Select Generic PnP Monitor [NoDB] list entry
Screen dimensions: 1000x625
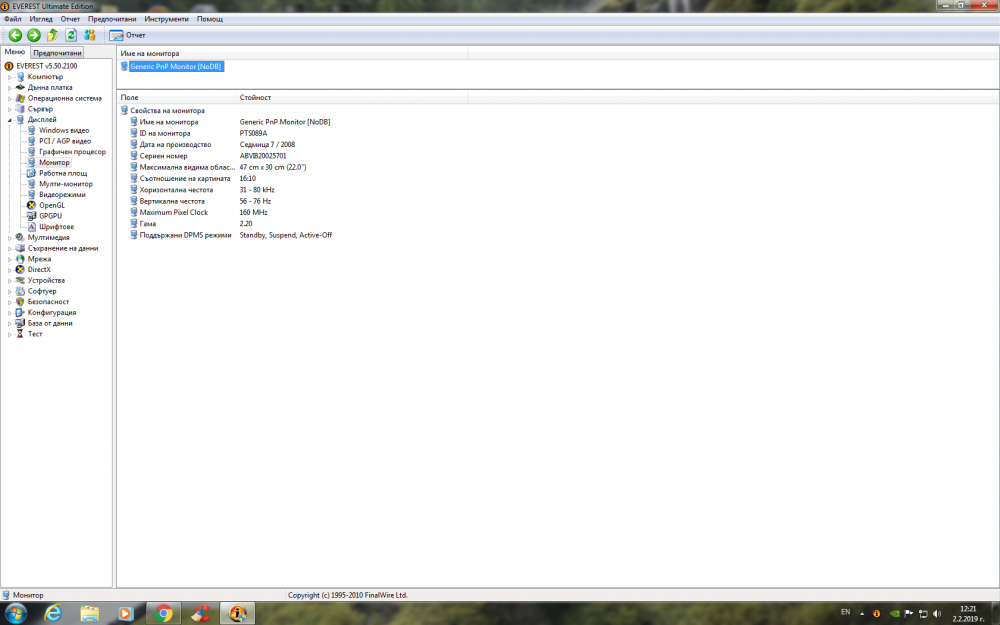pyautogui.click(x=175, y=66)
